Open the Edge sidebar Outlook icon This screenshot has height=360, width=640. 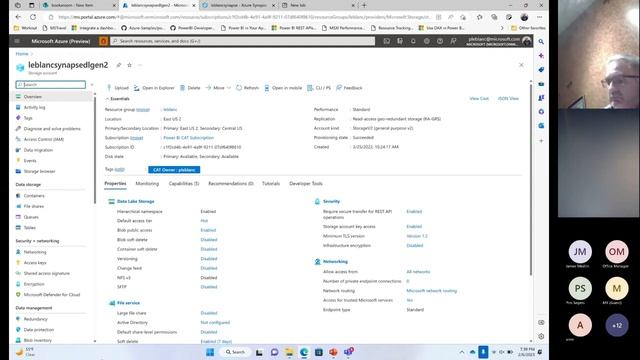tap(541, 126)
